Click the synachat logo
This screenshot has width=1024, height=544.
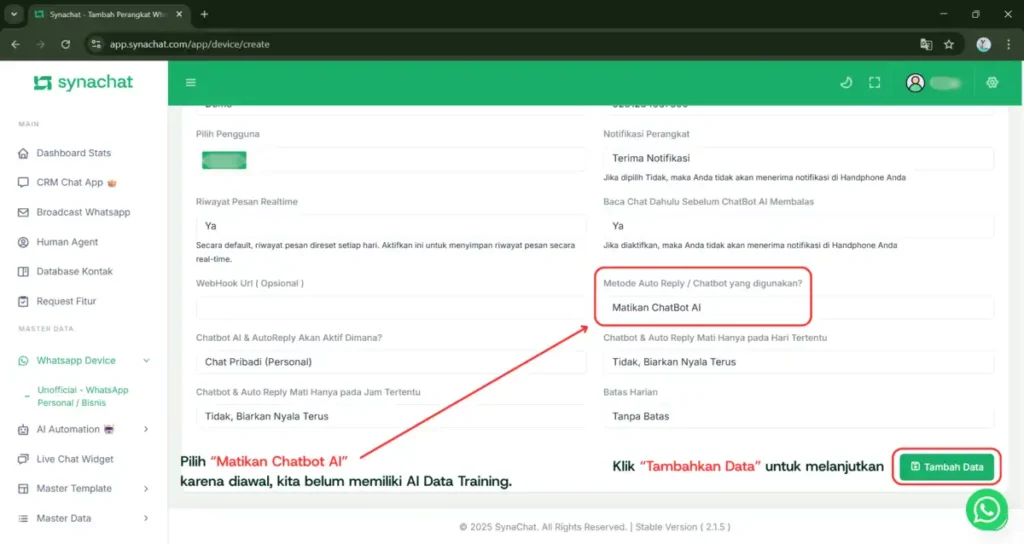pyautogui.click(x=83, y=82)
